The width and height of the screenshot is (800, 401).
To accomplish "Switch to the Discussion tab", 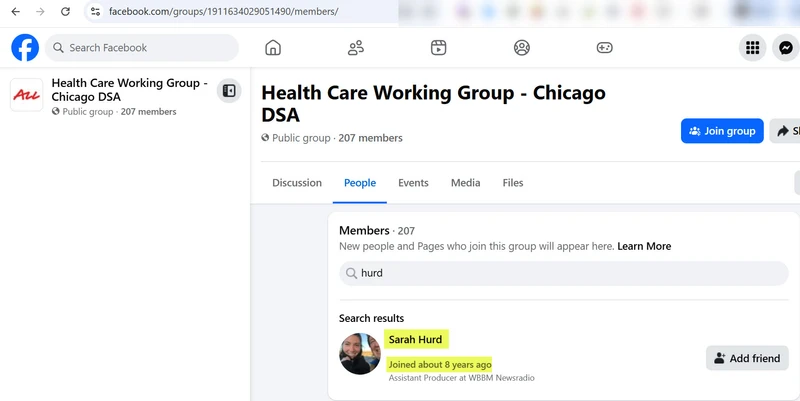I will point(297,183).
